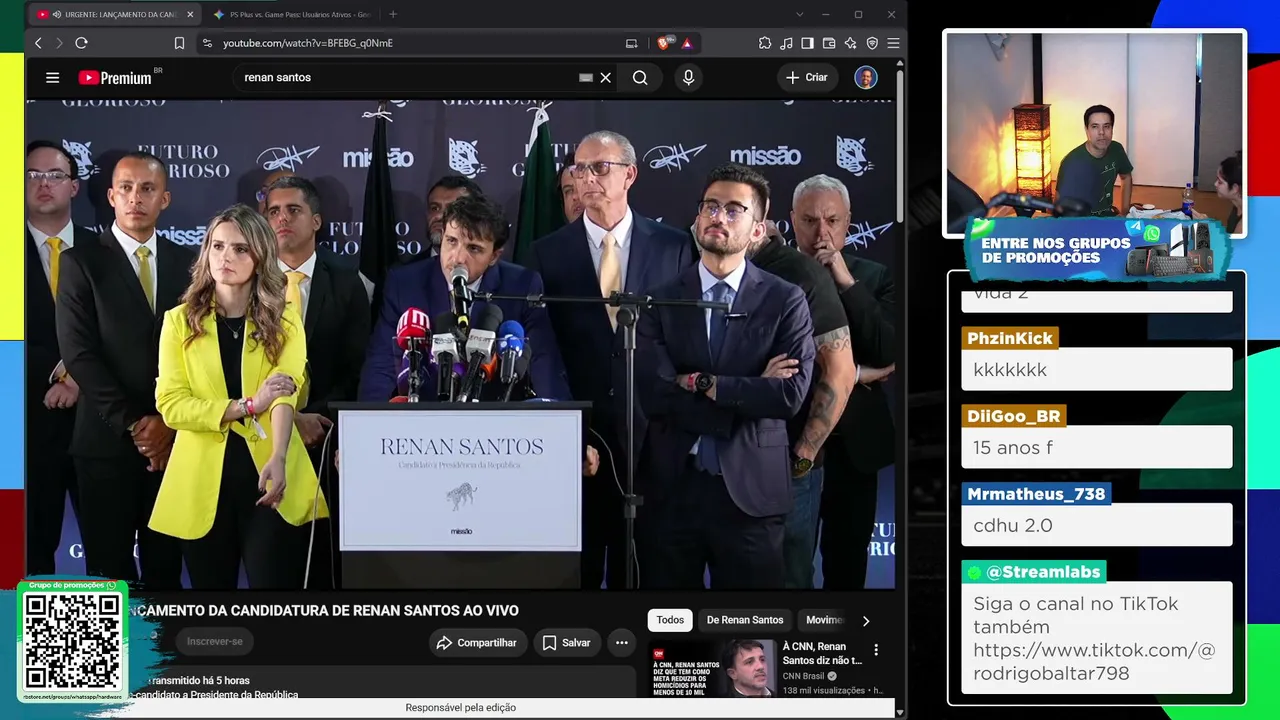Clear the 'renan santos' search query
1280x720 pixels.
[x=605, y=77]
